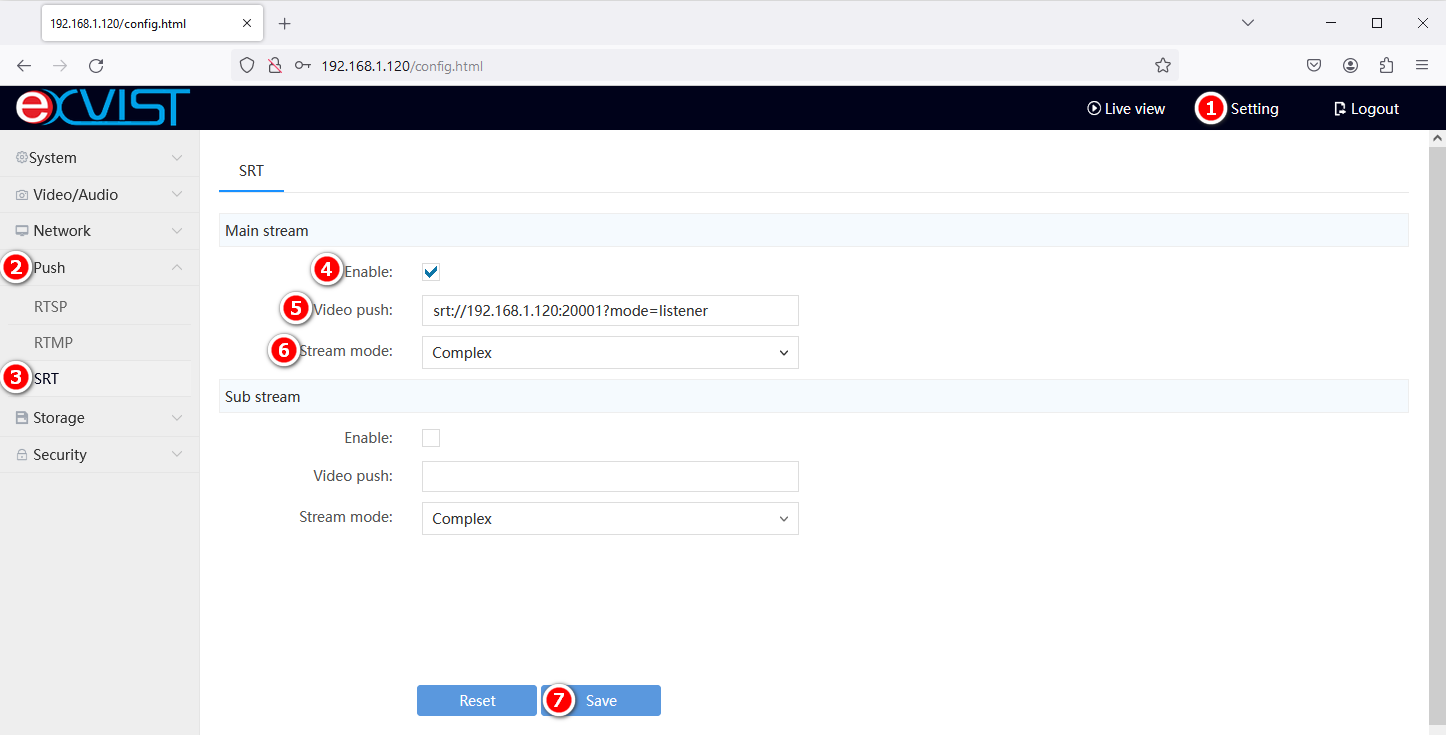Close the config.html tab
The height and width of the screenshot is (735, 1446).
pyautogui.click(x=247, y=24)
